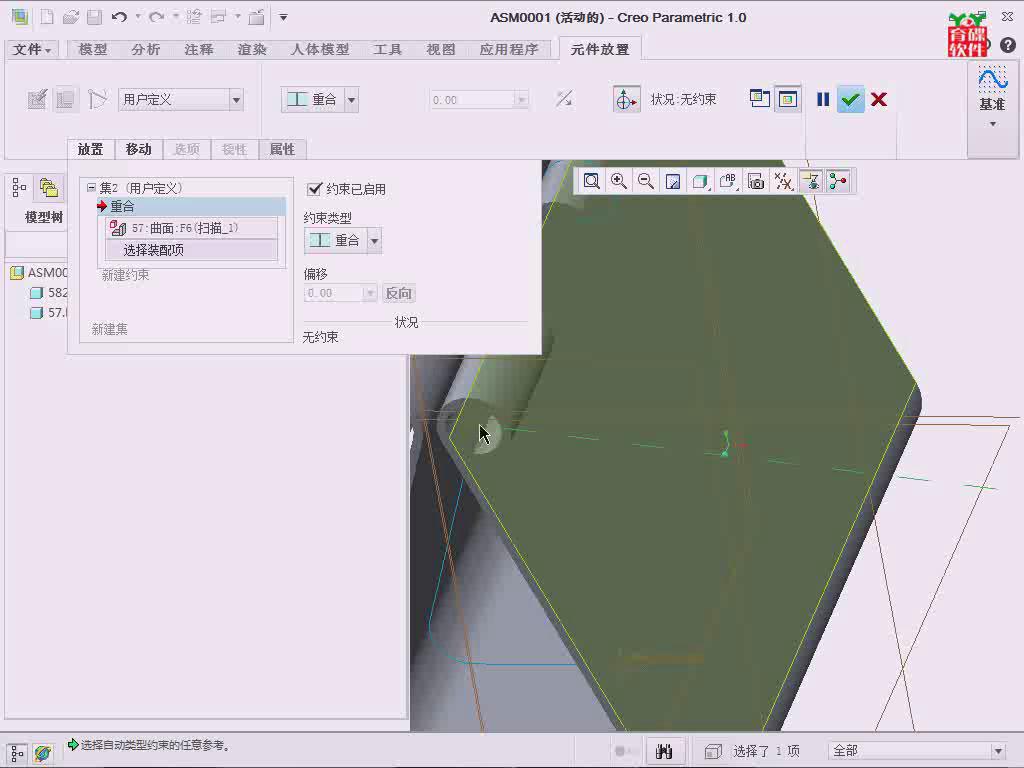Switch to the 工具 ribbon tab
Image resolution: width=1024 pixels, height=768 pixels.
pos(387,49)
